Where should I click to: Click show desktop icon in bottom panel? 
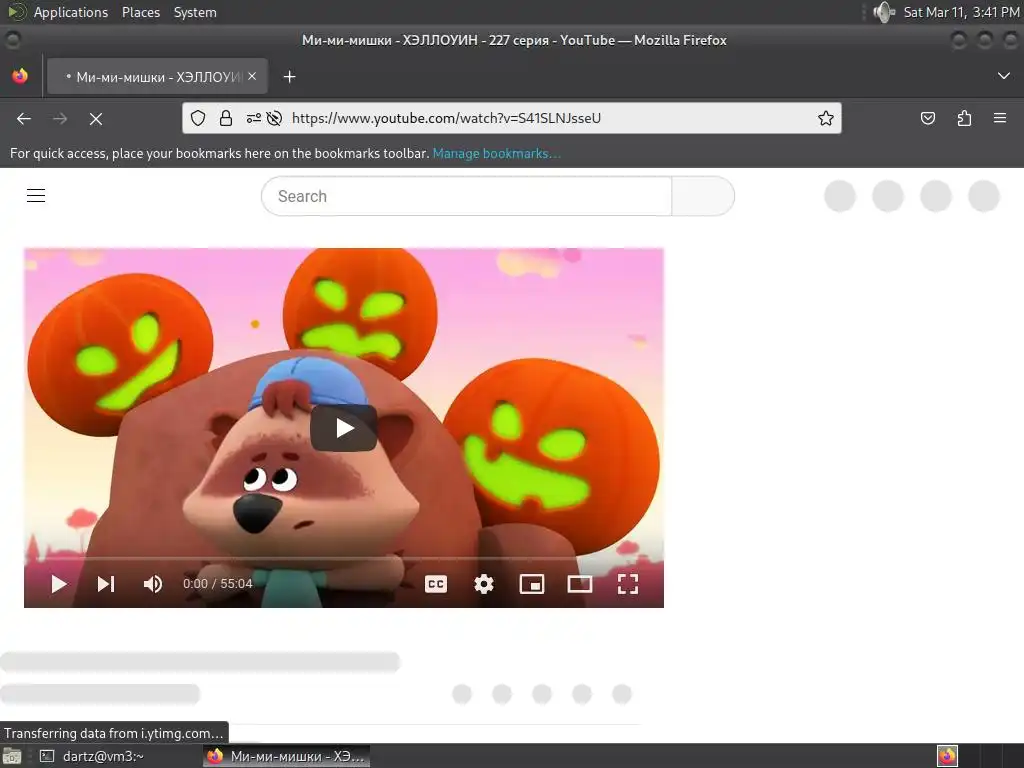12,756
